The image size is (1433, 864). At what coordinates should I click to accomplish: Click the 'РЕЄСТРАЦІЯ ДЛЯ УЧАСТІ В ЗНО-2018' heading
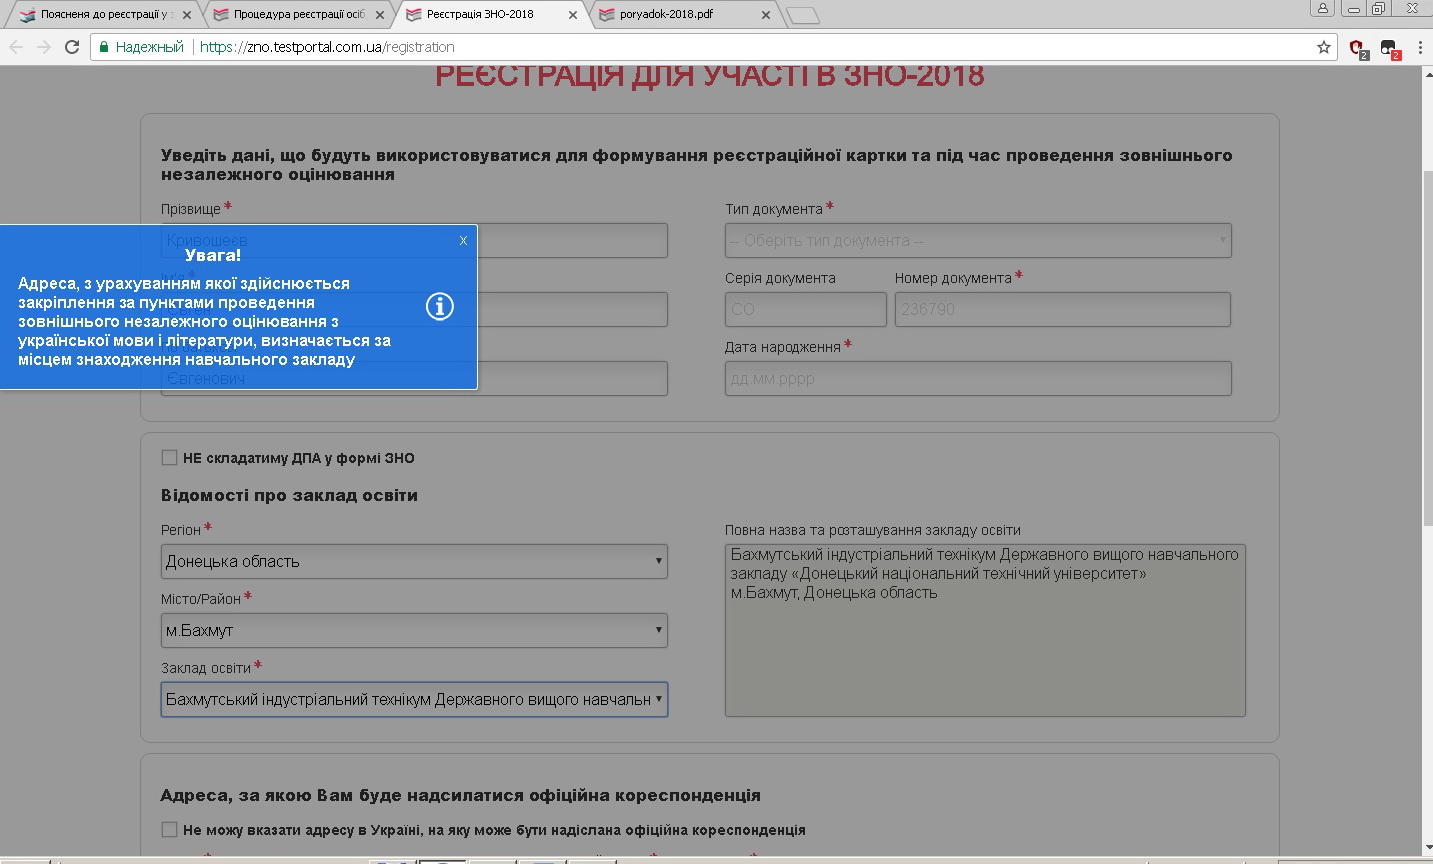[710, 76]
